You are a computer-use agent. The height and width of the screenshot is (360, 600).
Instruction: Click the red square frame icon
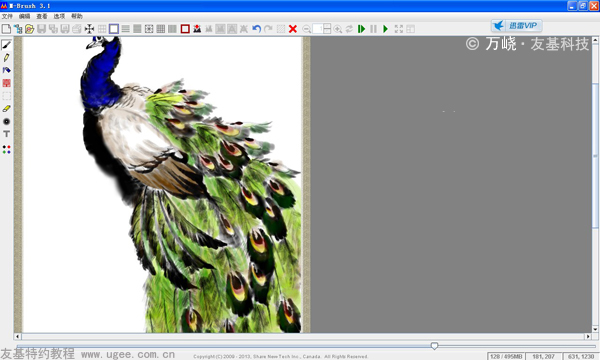(185, 29)
